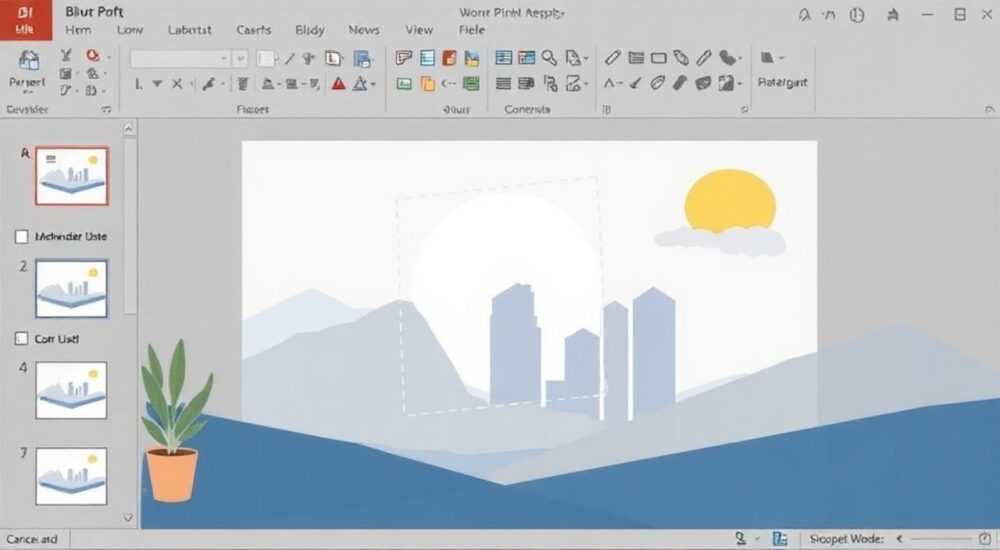This screenshot has width=1000, height=550.
Task: Click the scissors cut icon
Action: (66, 56)
